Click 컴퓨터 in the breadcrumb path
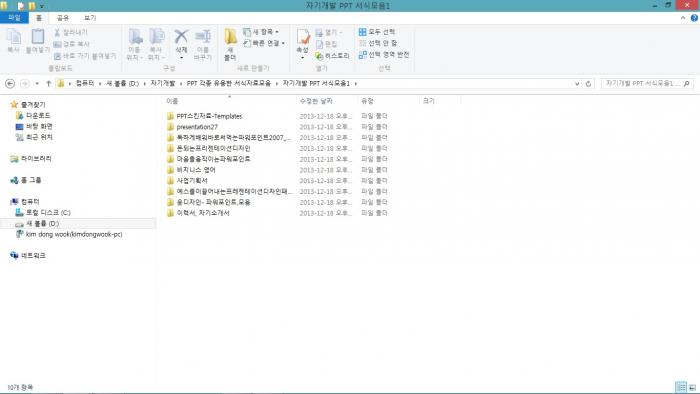This screenshot has height=394, width=700. click(85, 83)
